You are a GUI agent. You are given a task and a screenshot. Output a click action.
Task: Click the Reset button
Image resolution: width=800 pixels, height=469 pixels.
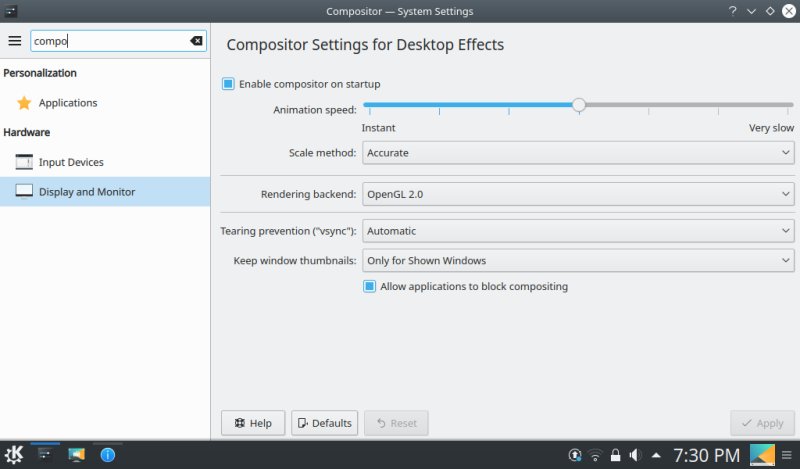click(396, 423)
